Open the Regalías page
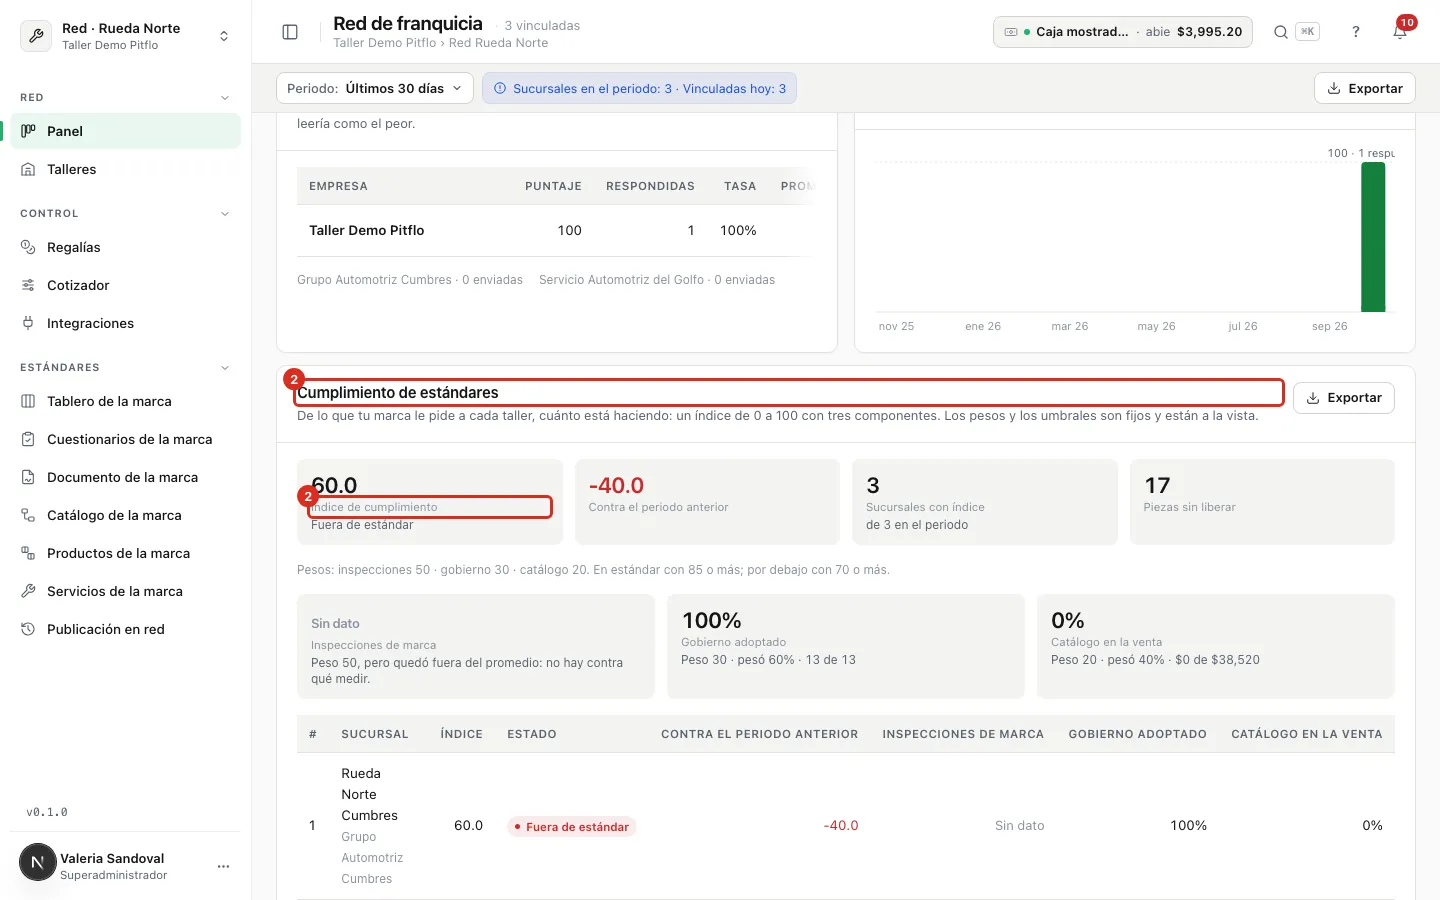This screenshot has width=1440, height=900. click(x=126, y=247)
